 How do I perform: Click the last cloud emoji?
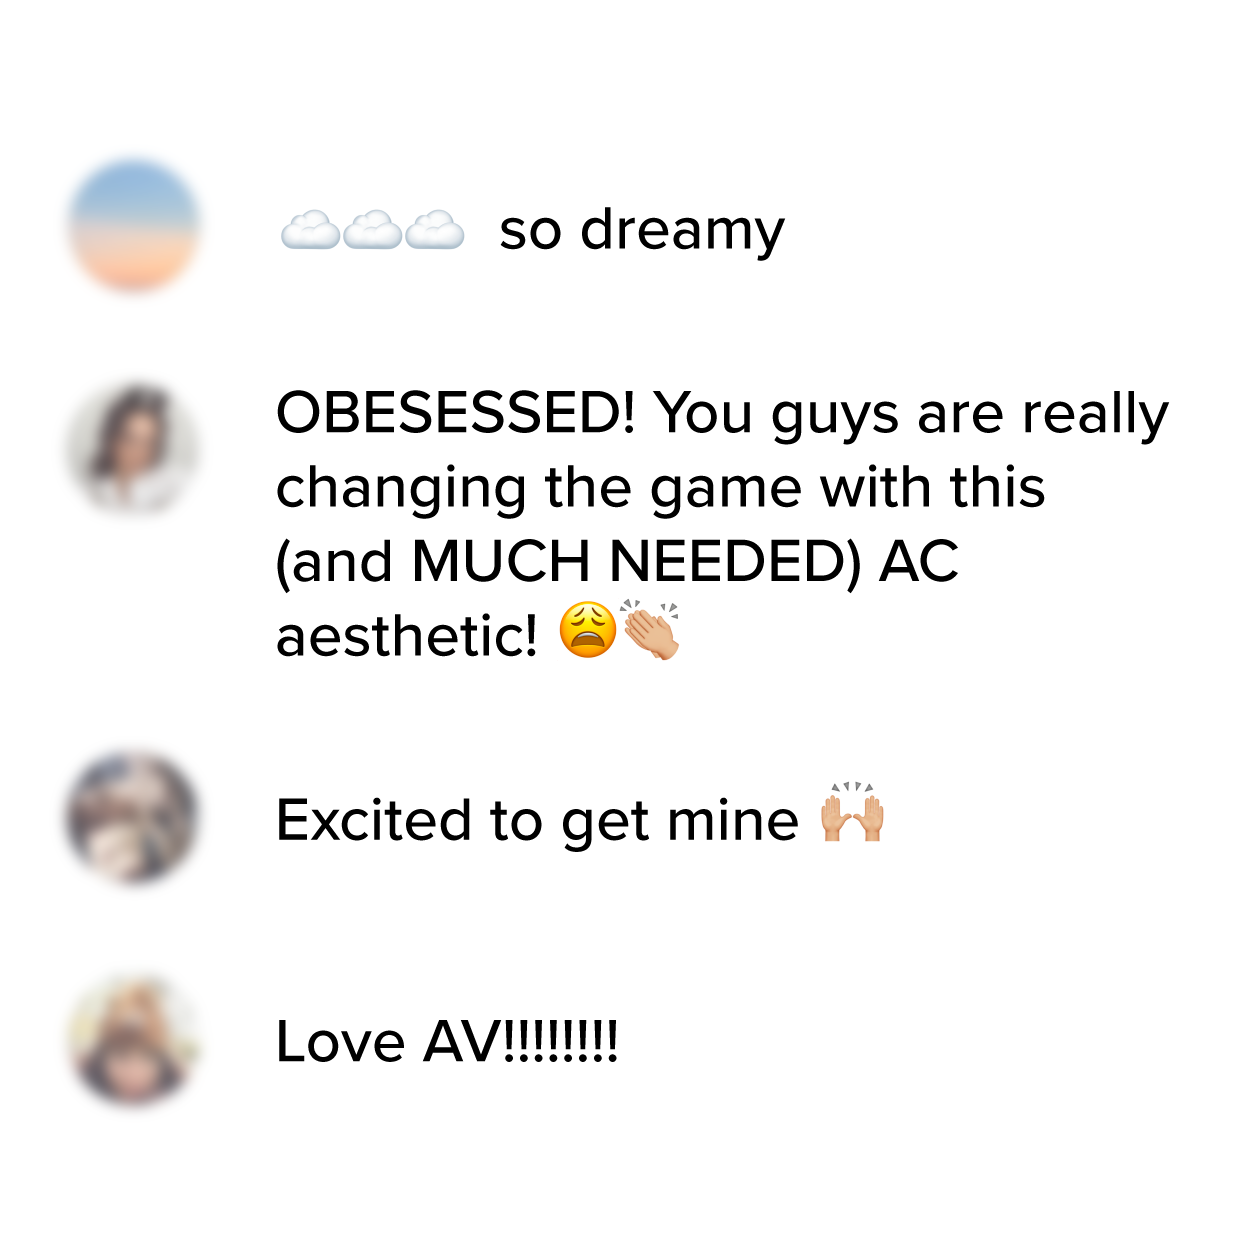[x=434, y=230]
